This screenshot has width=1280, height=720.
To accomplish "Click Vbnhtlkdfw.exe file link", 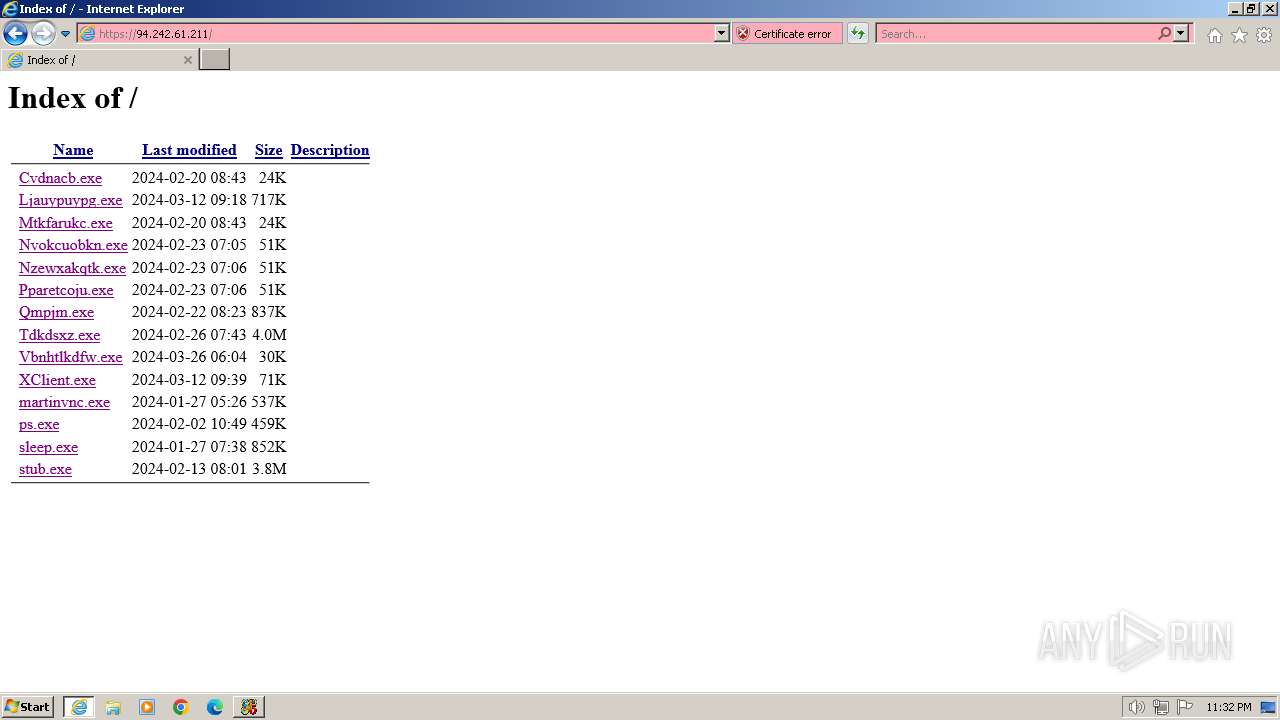I will (71, 357).
